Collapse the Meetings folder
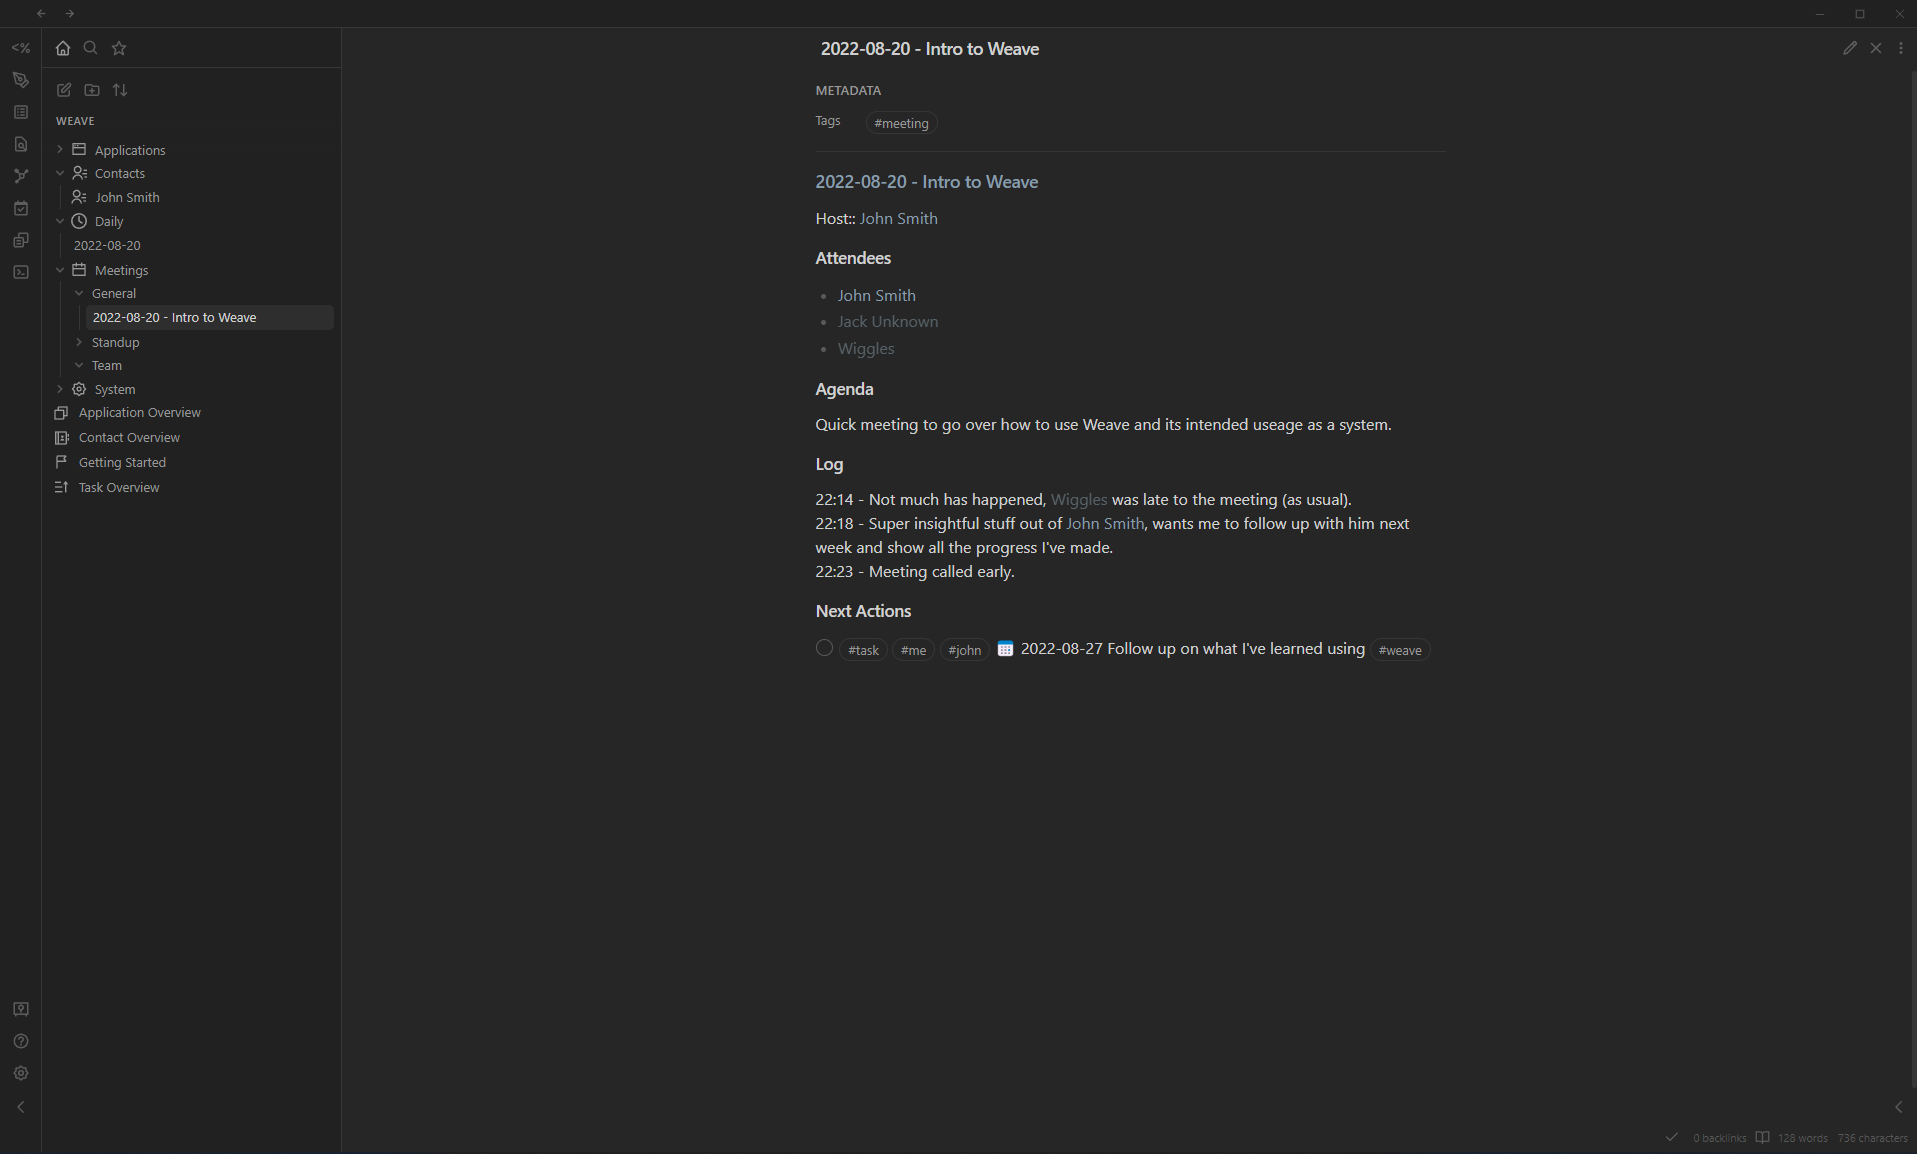Viewport: 1917px width, 1154px height. [x=60, y=270]
